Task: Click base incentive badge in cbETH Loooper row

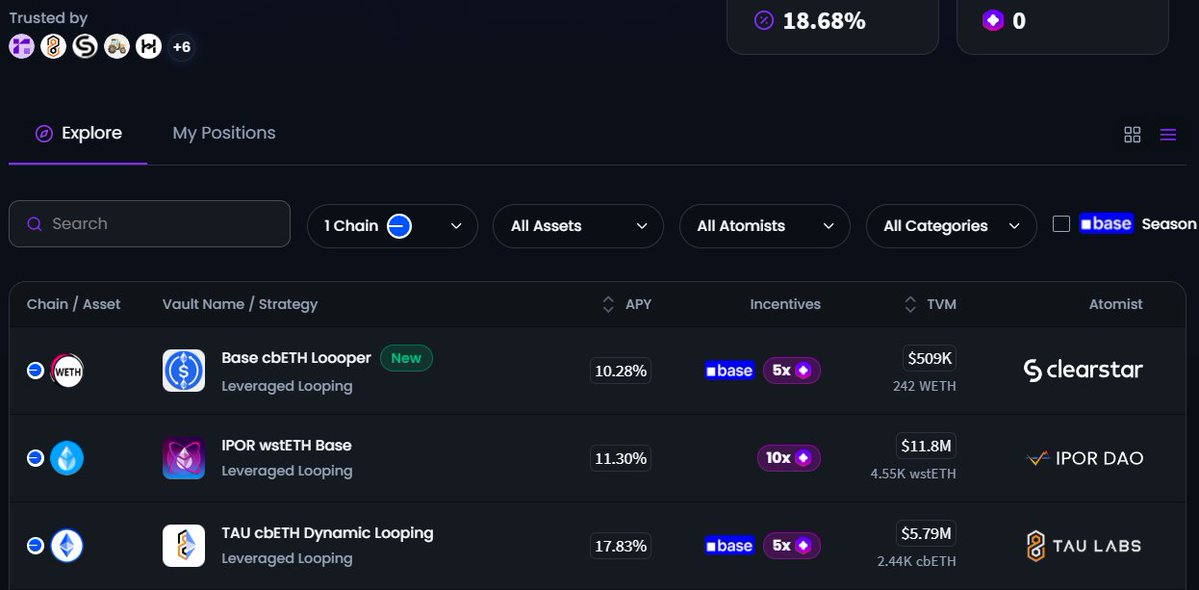Action: click(x=729, y=371)
